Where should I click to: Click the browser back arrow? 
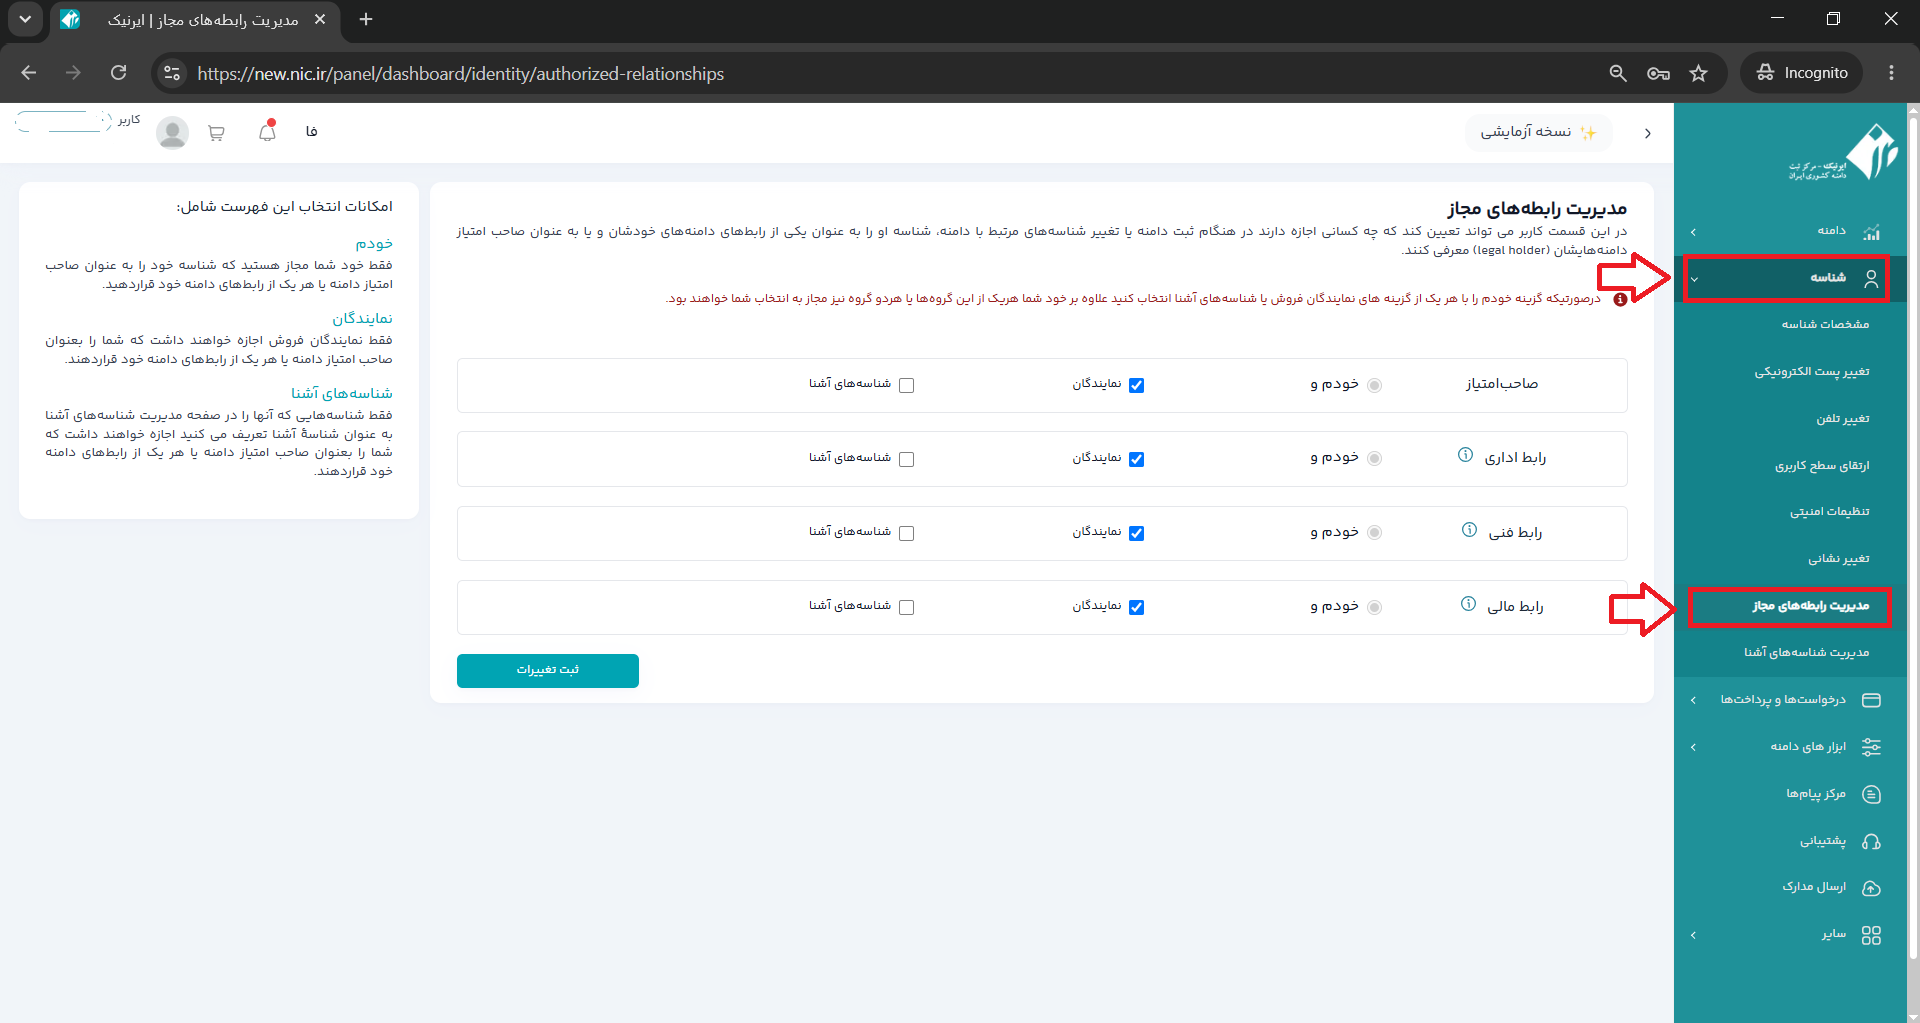pos(28,73)
